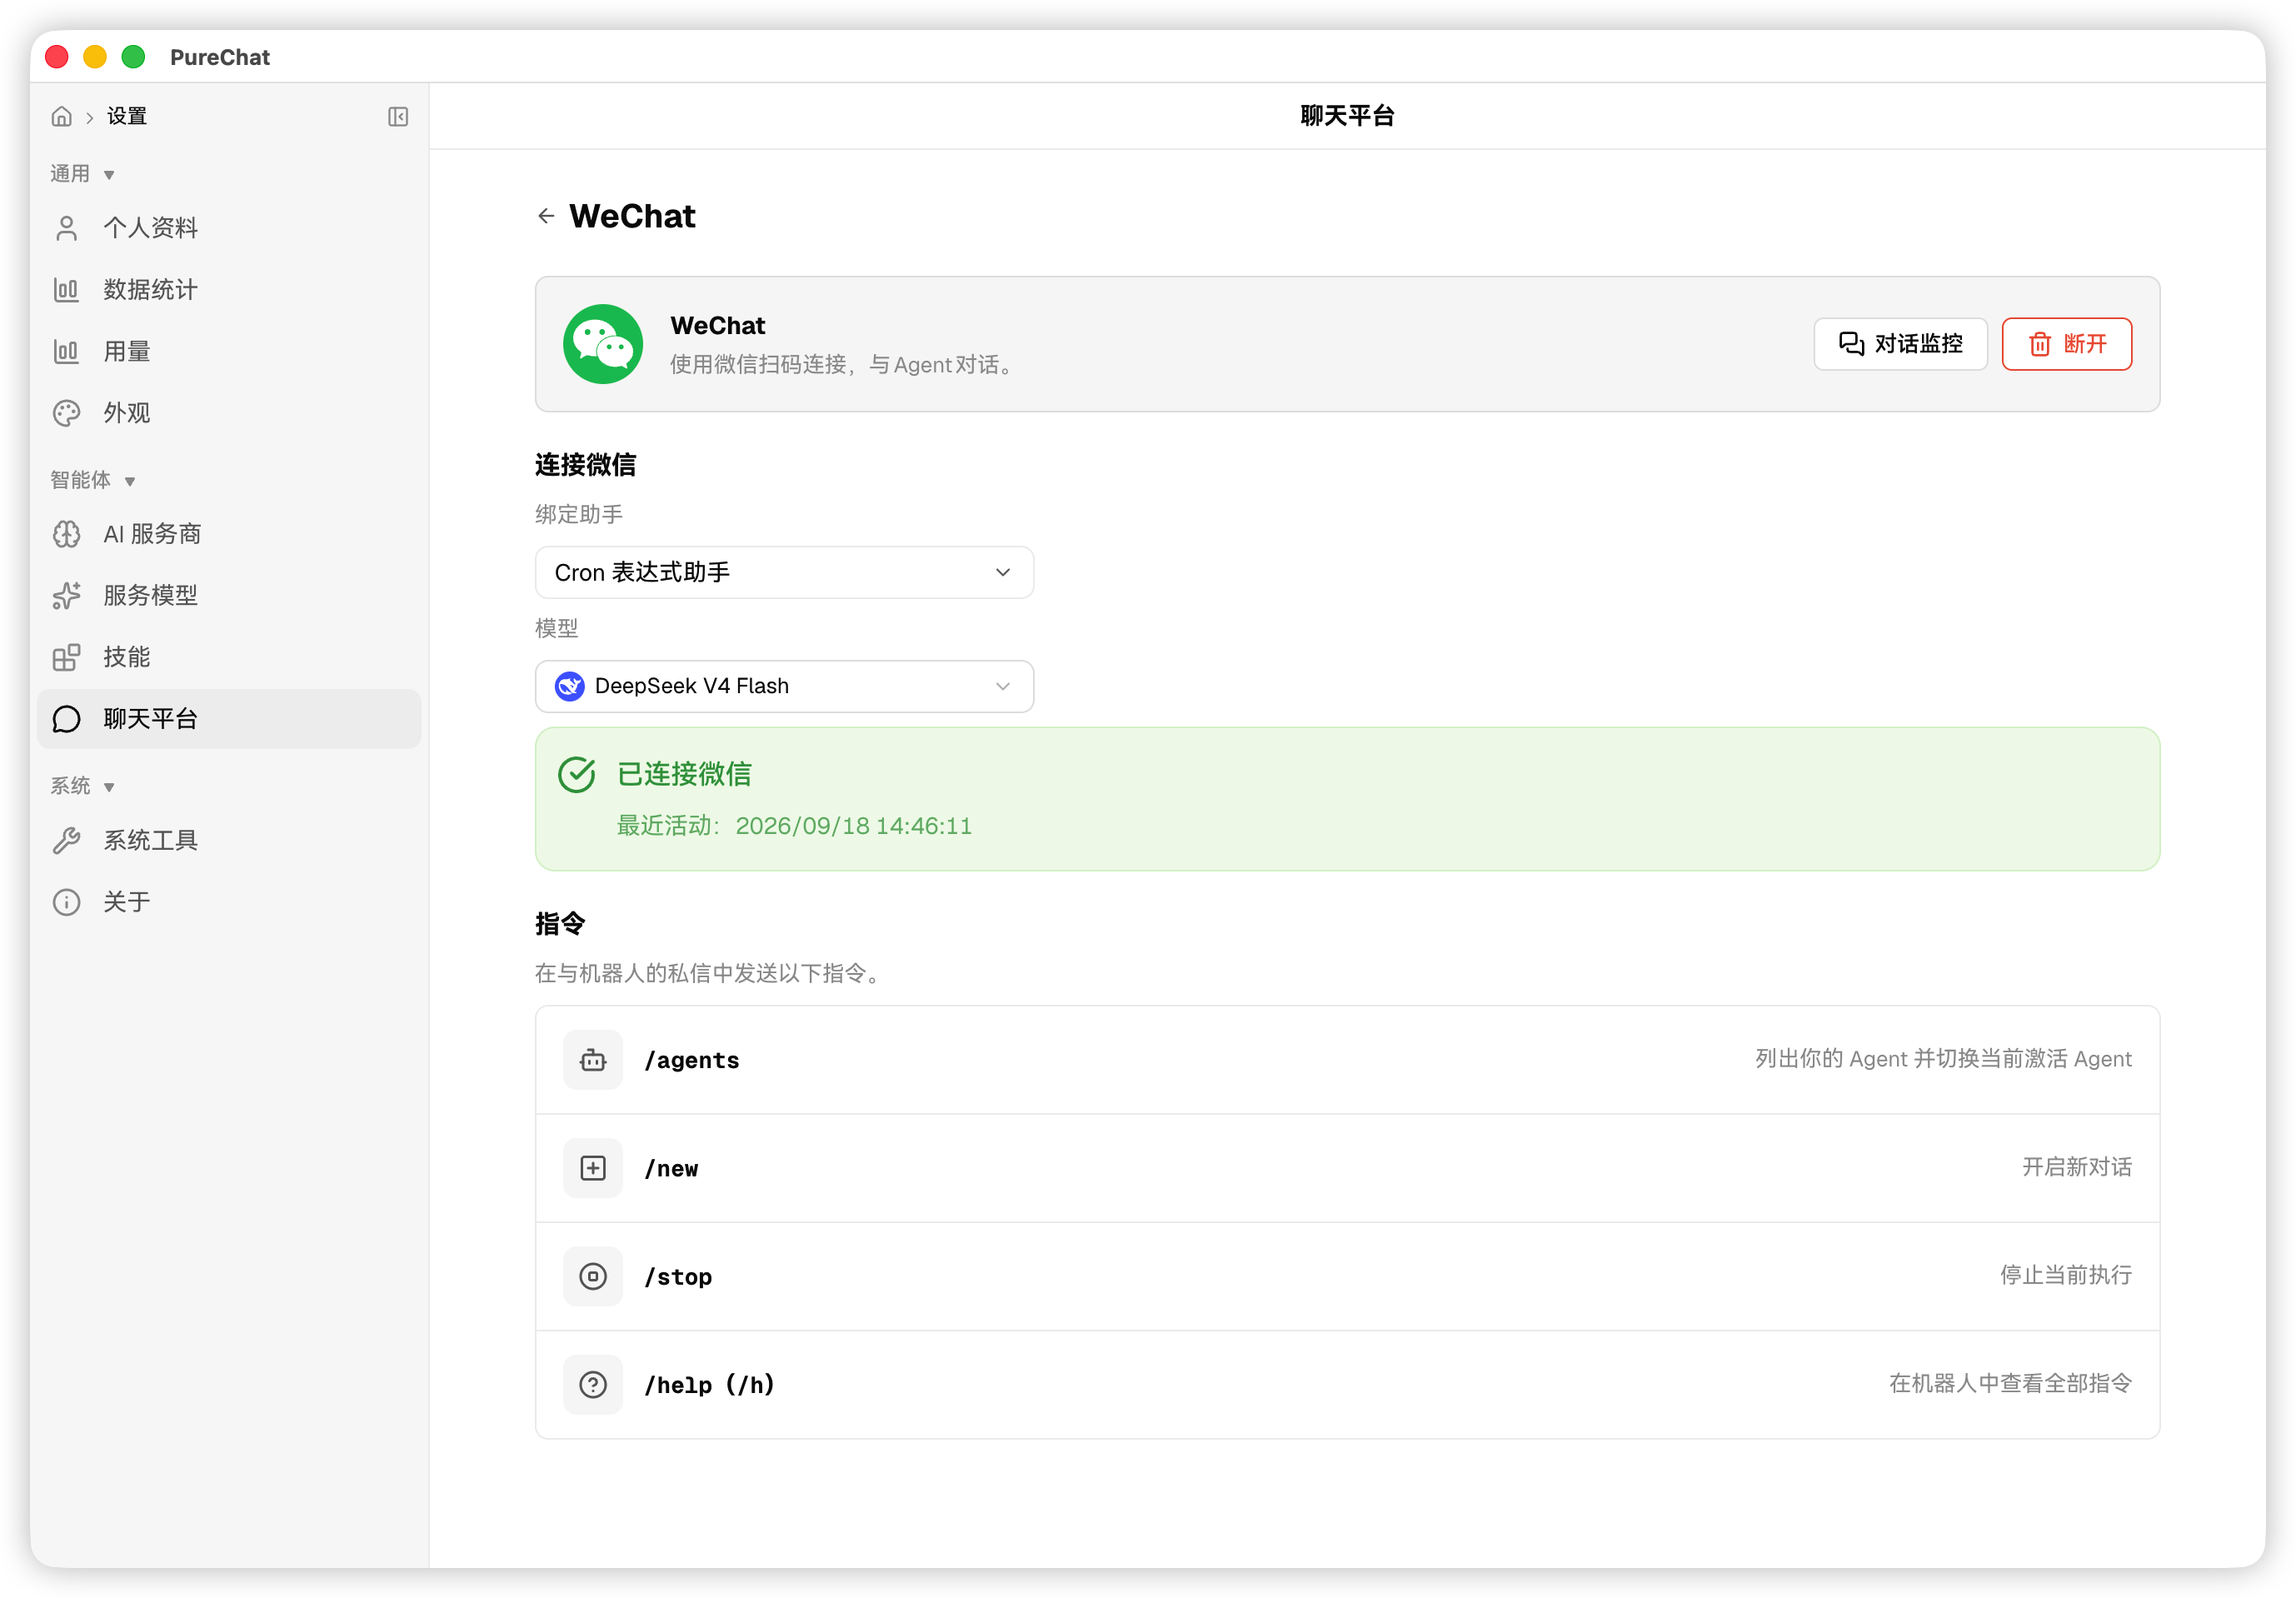Open AI 服务商 page

tap(229, 534)
